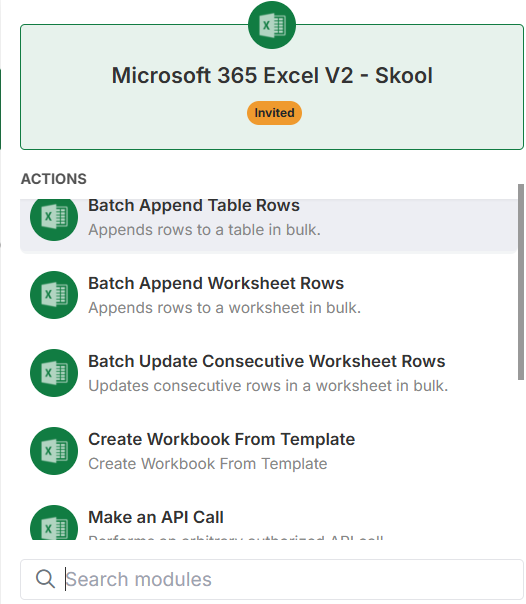Click 'Appends rows to a table in bulk.' description

click(x=204, y=230)
